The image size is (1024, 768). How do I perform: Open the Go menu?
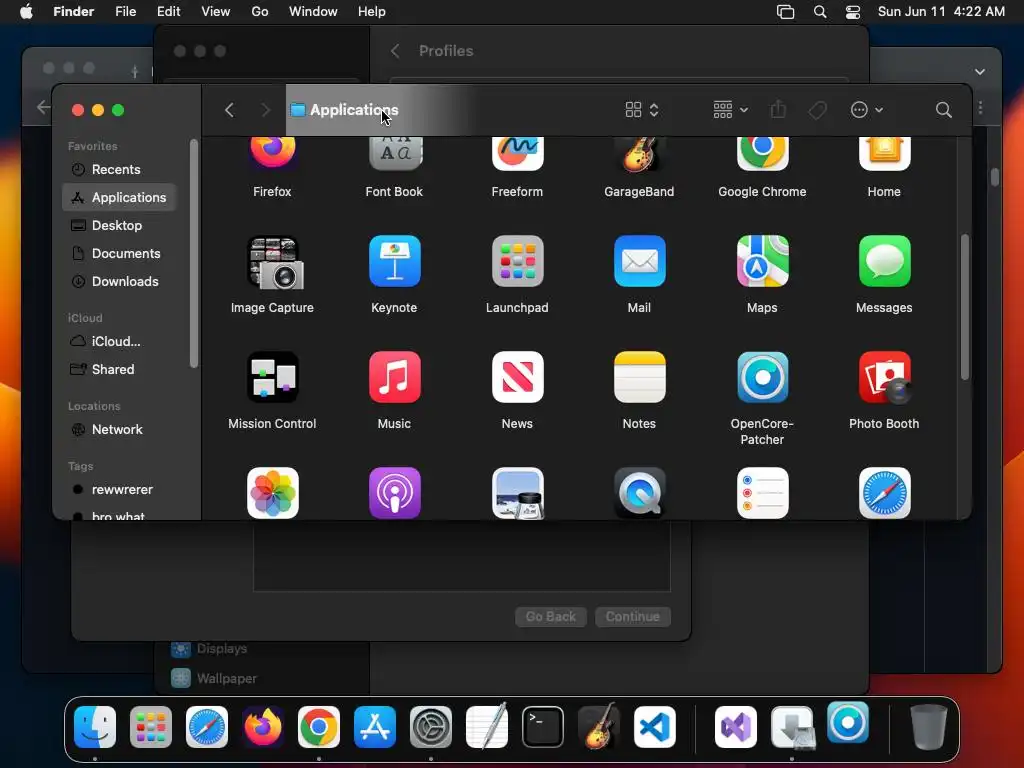(260, 12)
